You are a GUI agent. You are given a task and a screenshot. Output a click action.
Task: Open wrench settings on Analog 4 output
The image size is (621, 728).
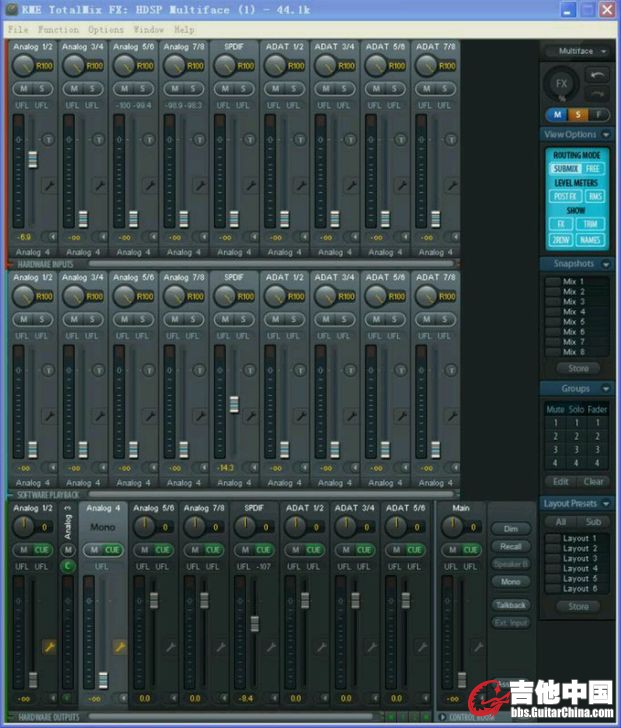pos(119,646)
